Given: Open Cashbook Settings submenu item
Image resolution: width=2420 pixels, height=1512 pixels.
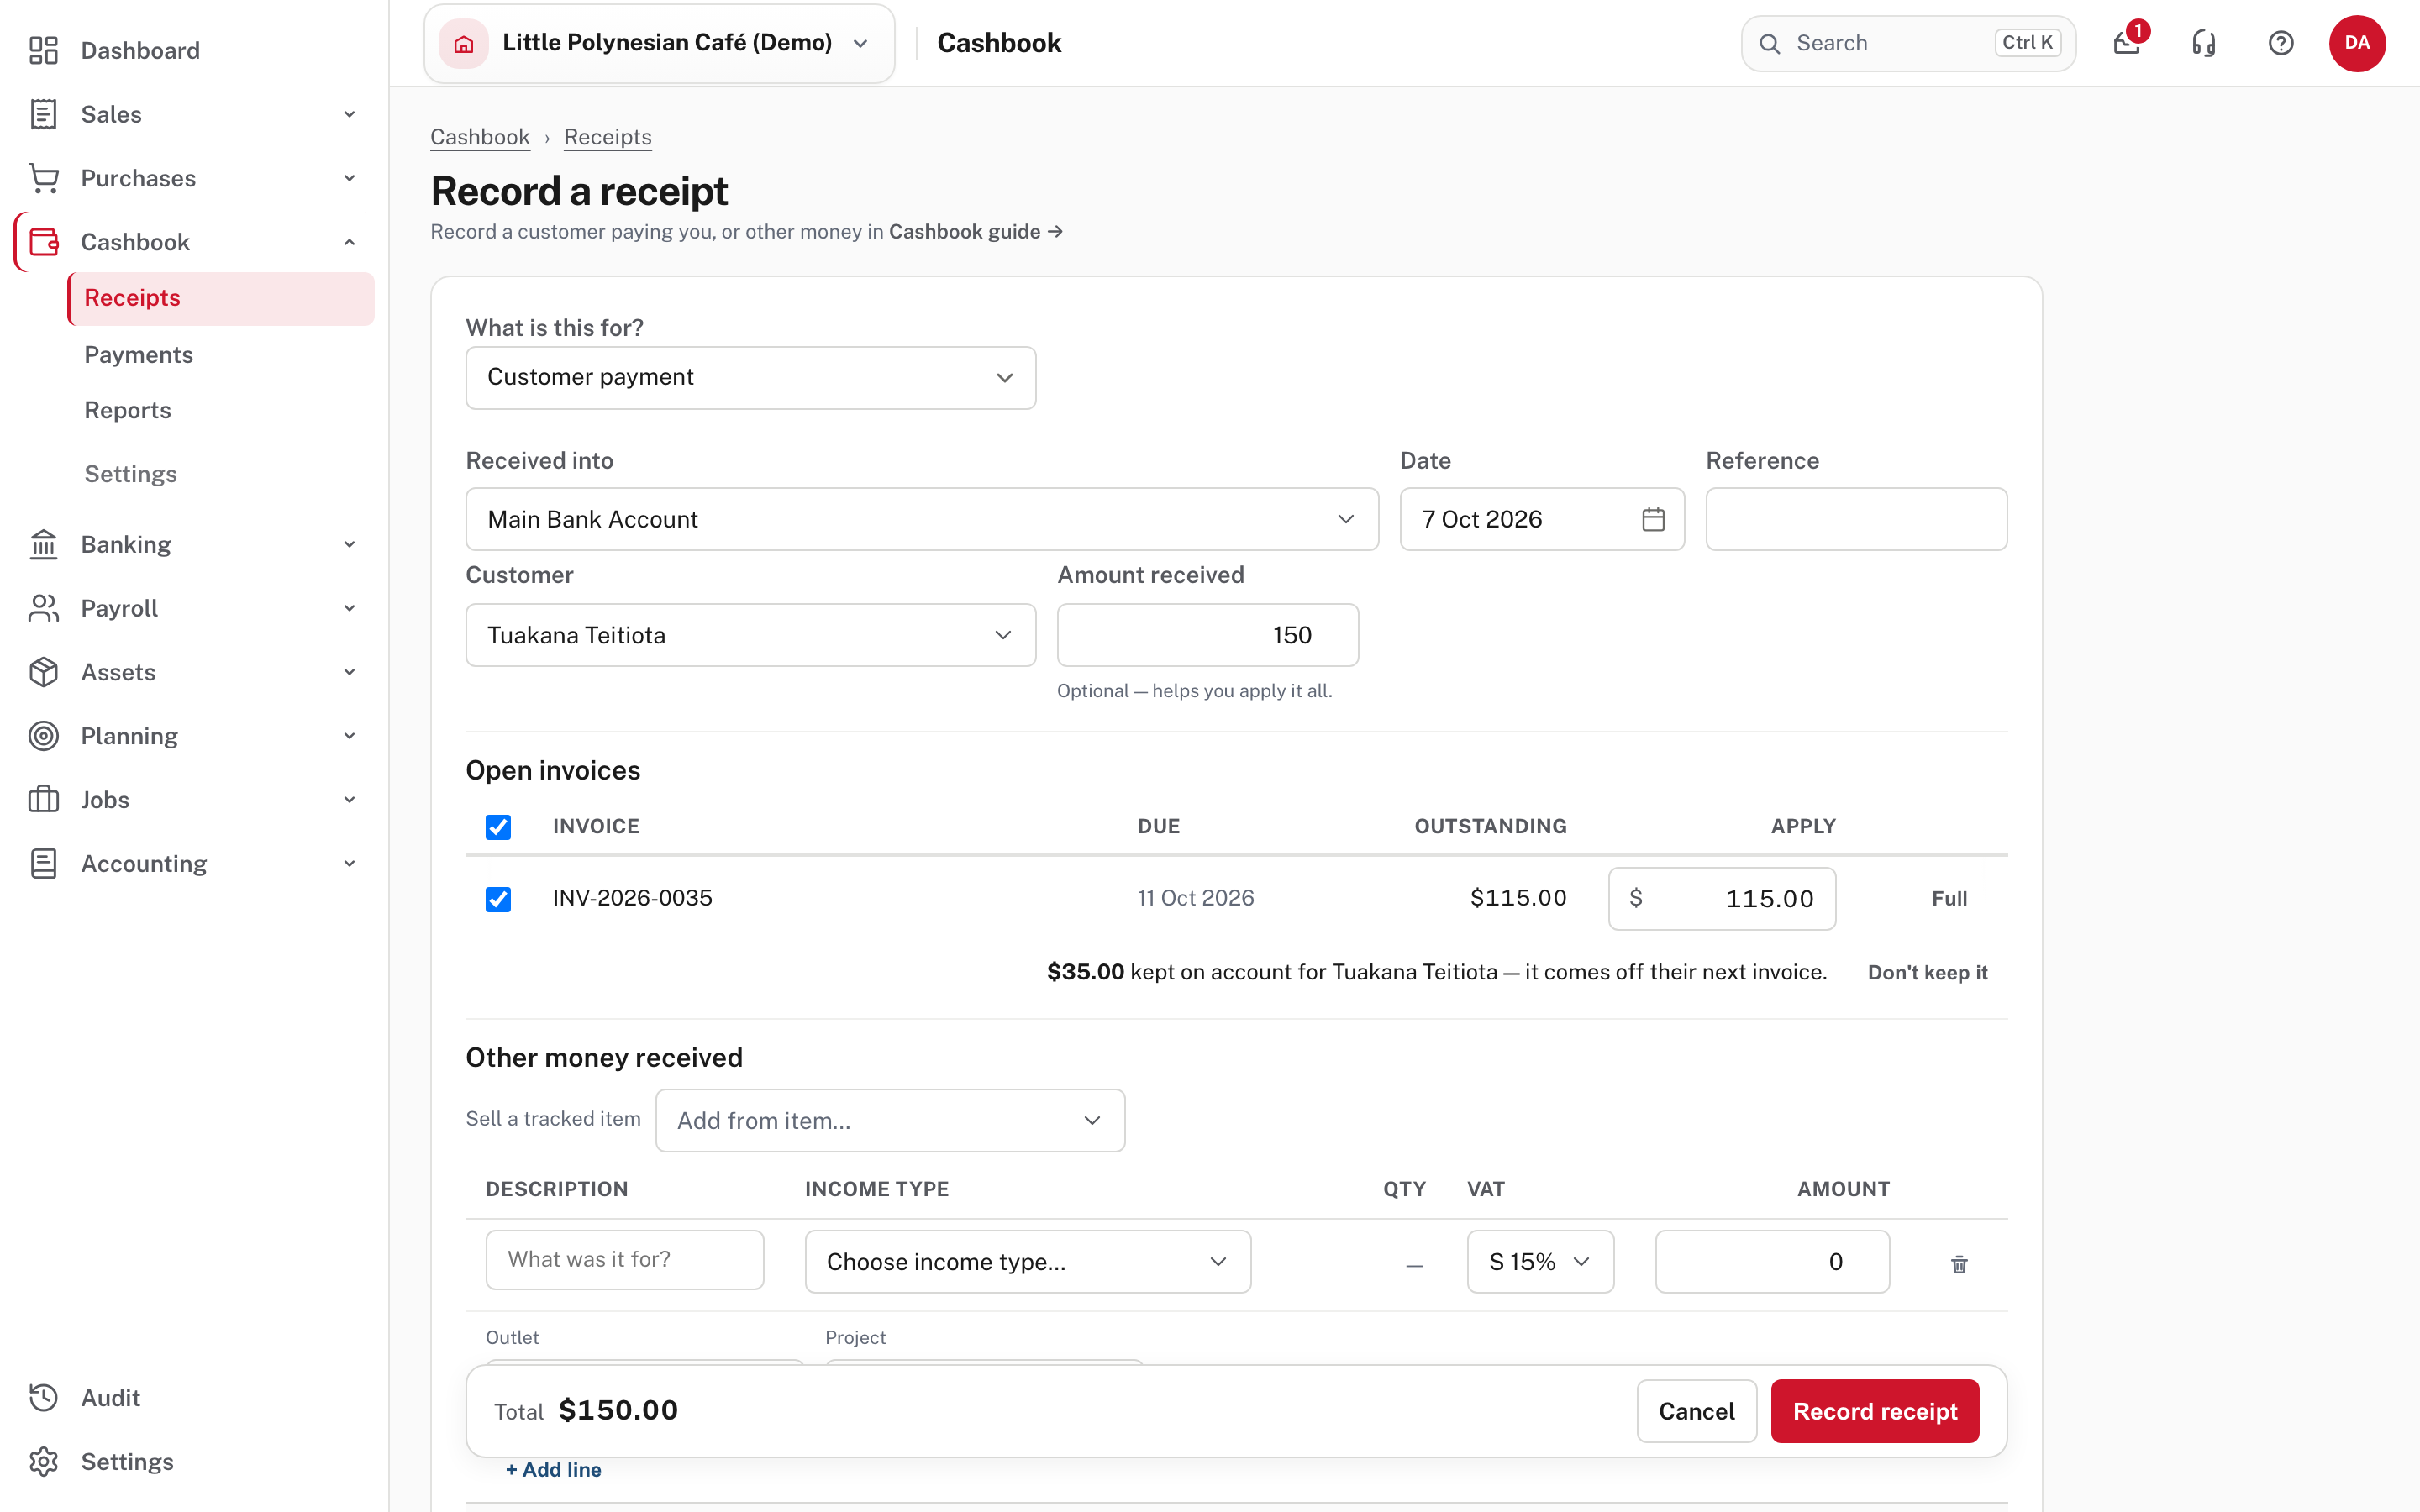Looking at the screenshot, I should point(130,474).
